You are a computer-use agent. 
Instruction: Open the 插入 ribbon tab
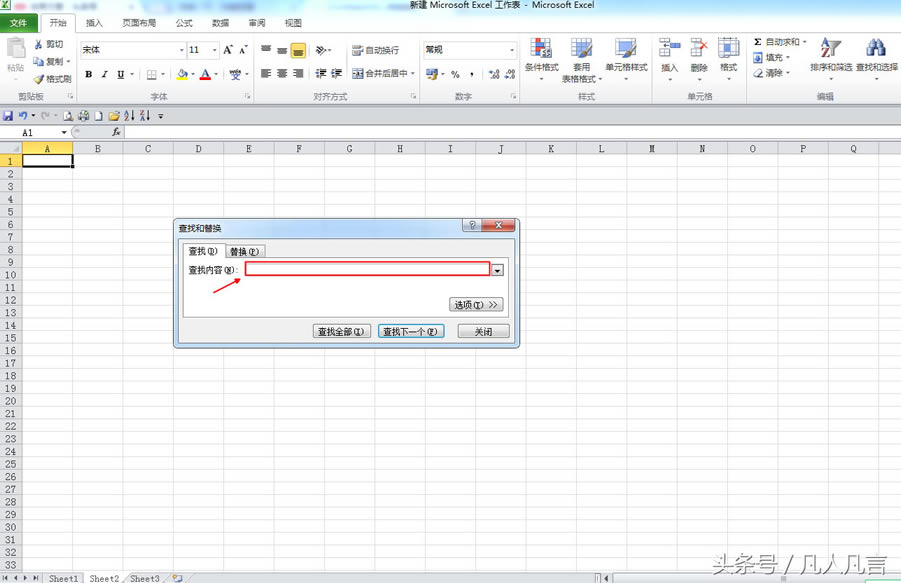(94, 22)
